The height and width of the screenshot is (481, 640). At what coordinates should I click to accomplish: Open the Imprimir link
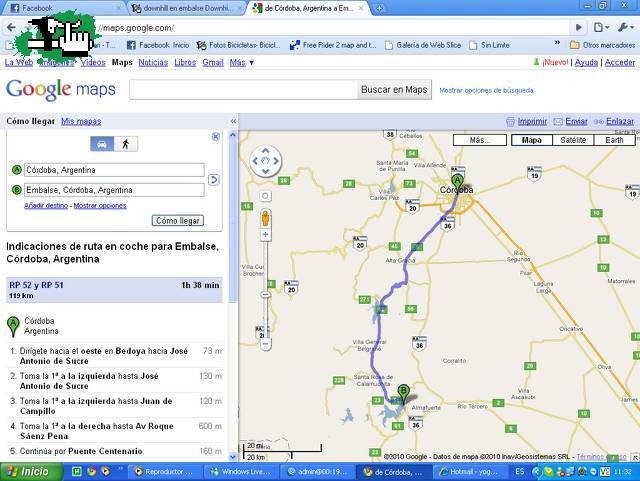pyautogui.click(x=532, y=121)
